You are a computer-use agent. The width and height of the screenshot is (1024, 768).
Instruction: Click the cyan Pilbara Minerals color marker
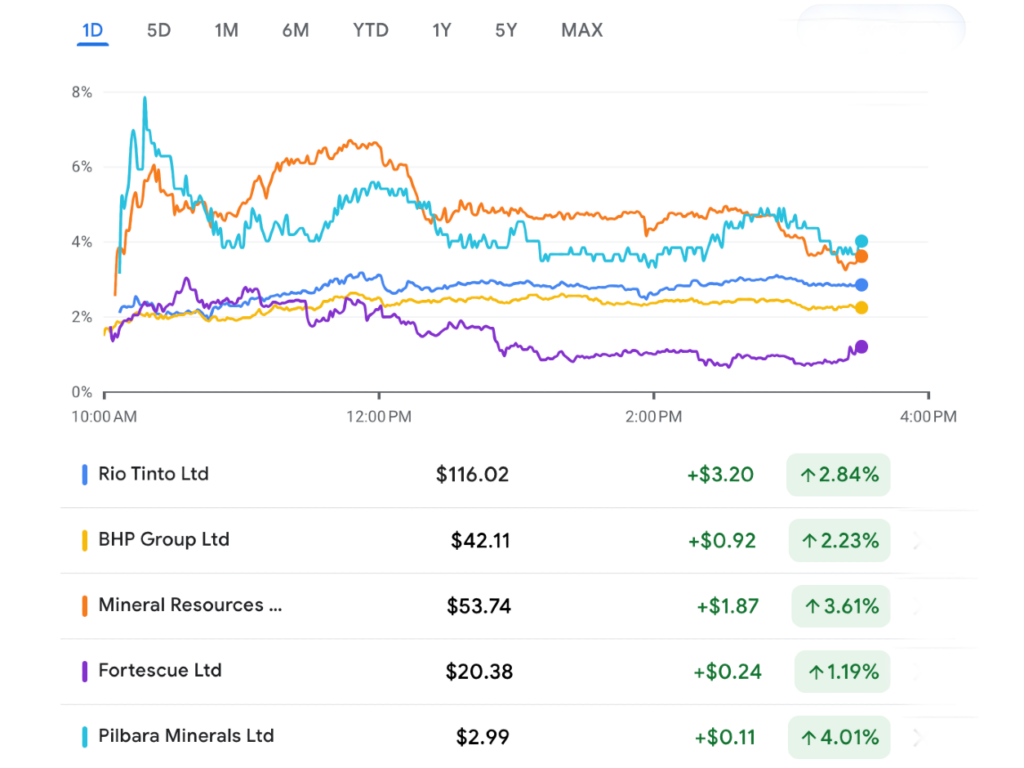pos(84,737)
